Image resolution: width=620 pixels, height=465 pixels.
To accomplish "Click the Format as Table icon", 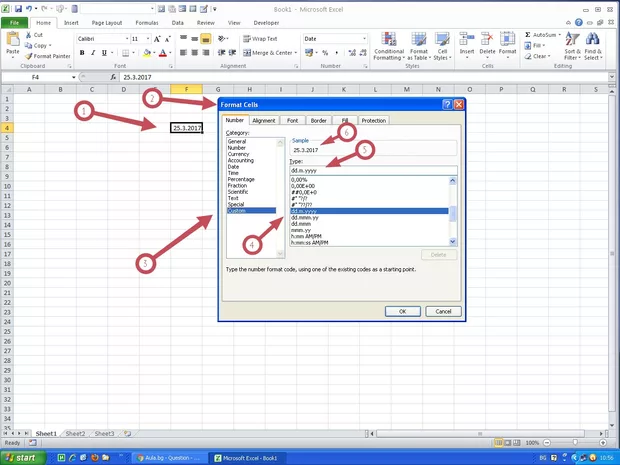I will tap(418, 47).
